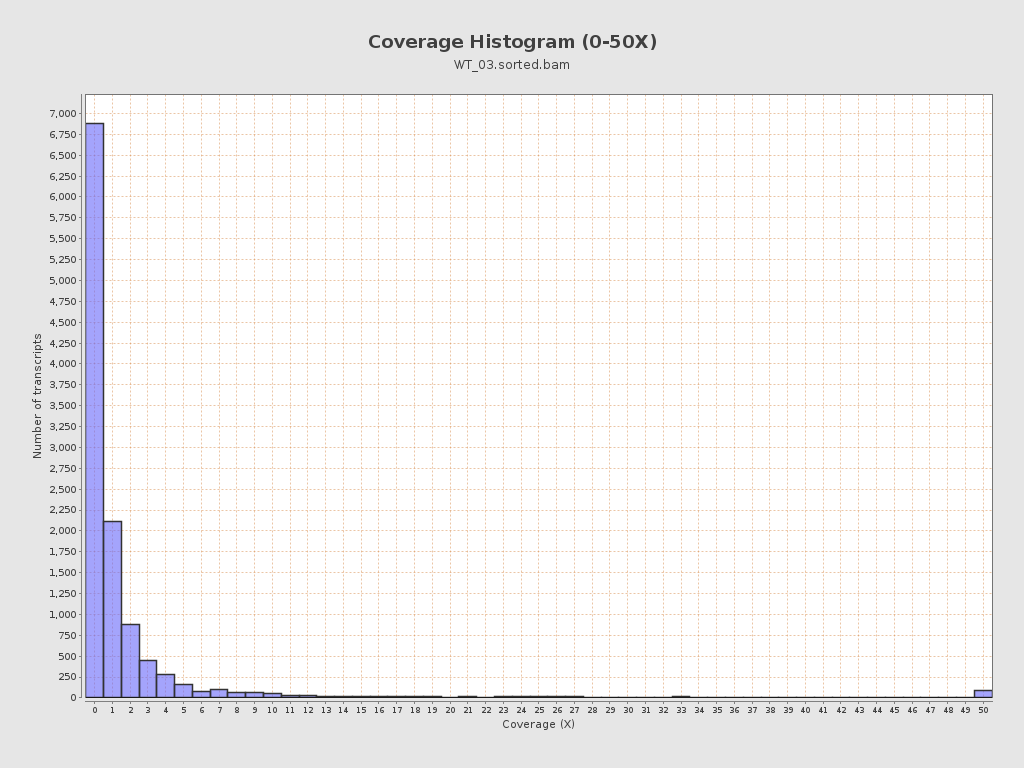1024x768 pixels.
Task: Click x-axis tick label 42
Action: [x=841, y=710]
